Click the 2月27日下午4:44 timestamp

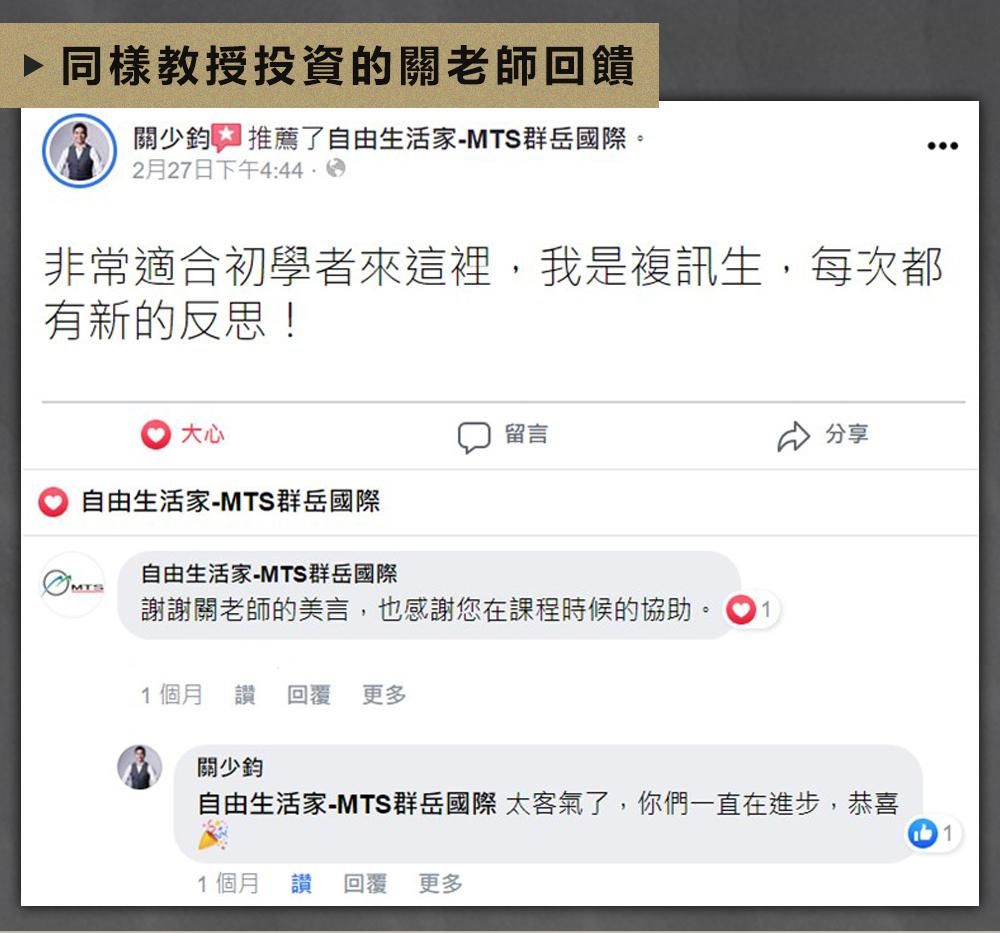(217, 170)
